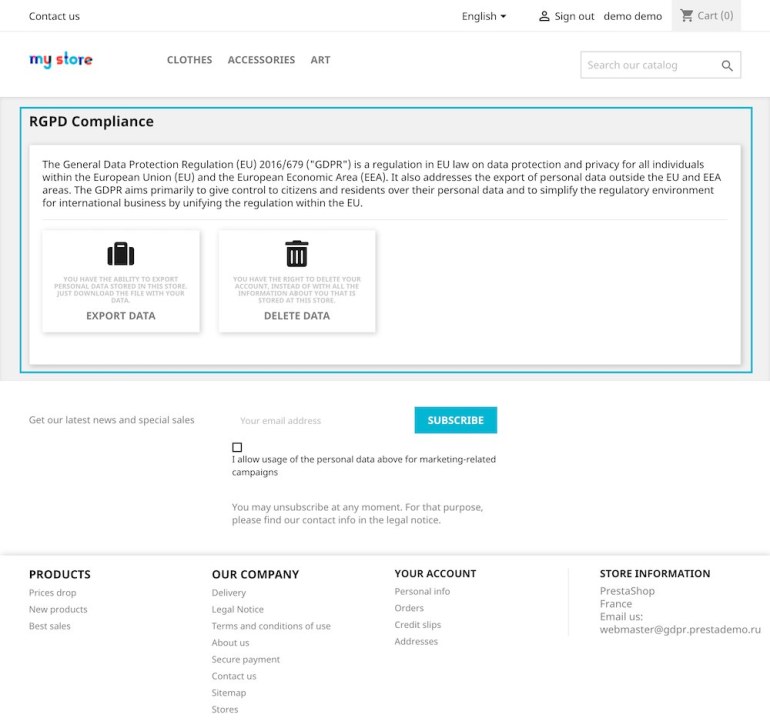Screen dimensions: 770x728
Task: Click the marketing-related campaigns consent label
Action: point(364,466)
